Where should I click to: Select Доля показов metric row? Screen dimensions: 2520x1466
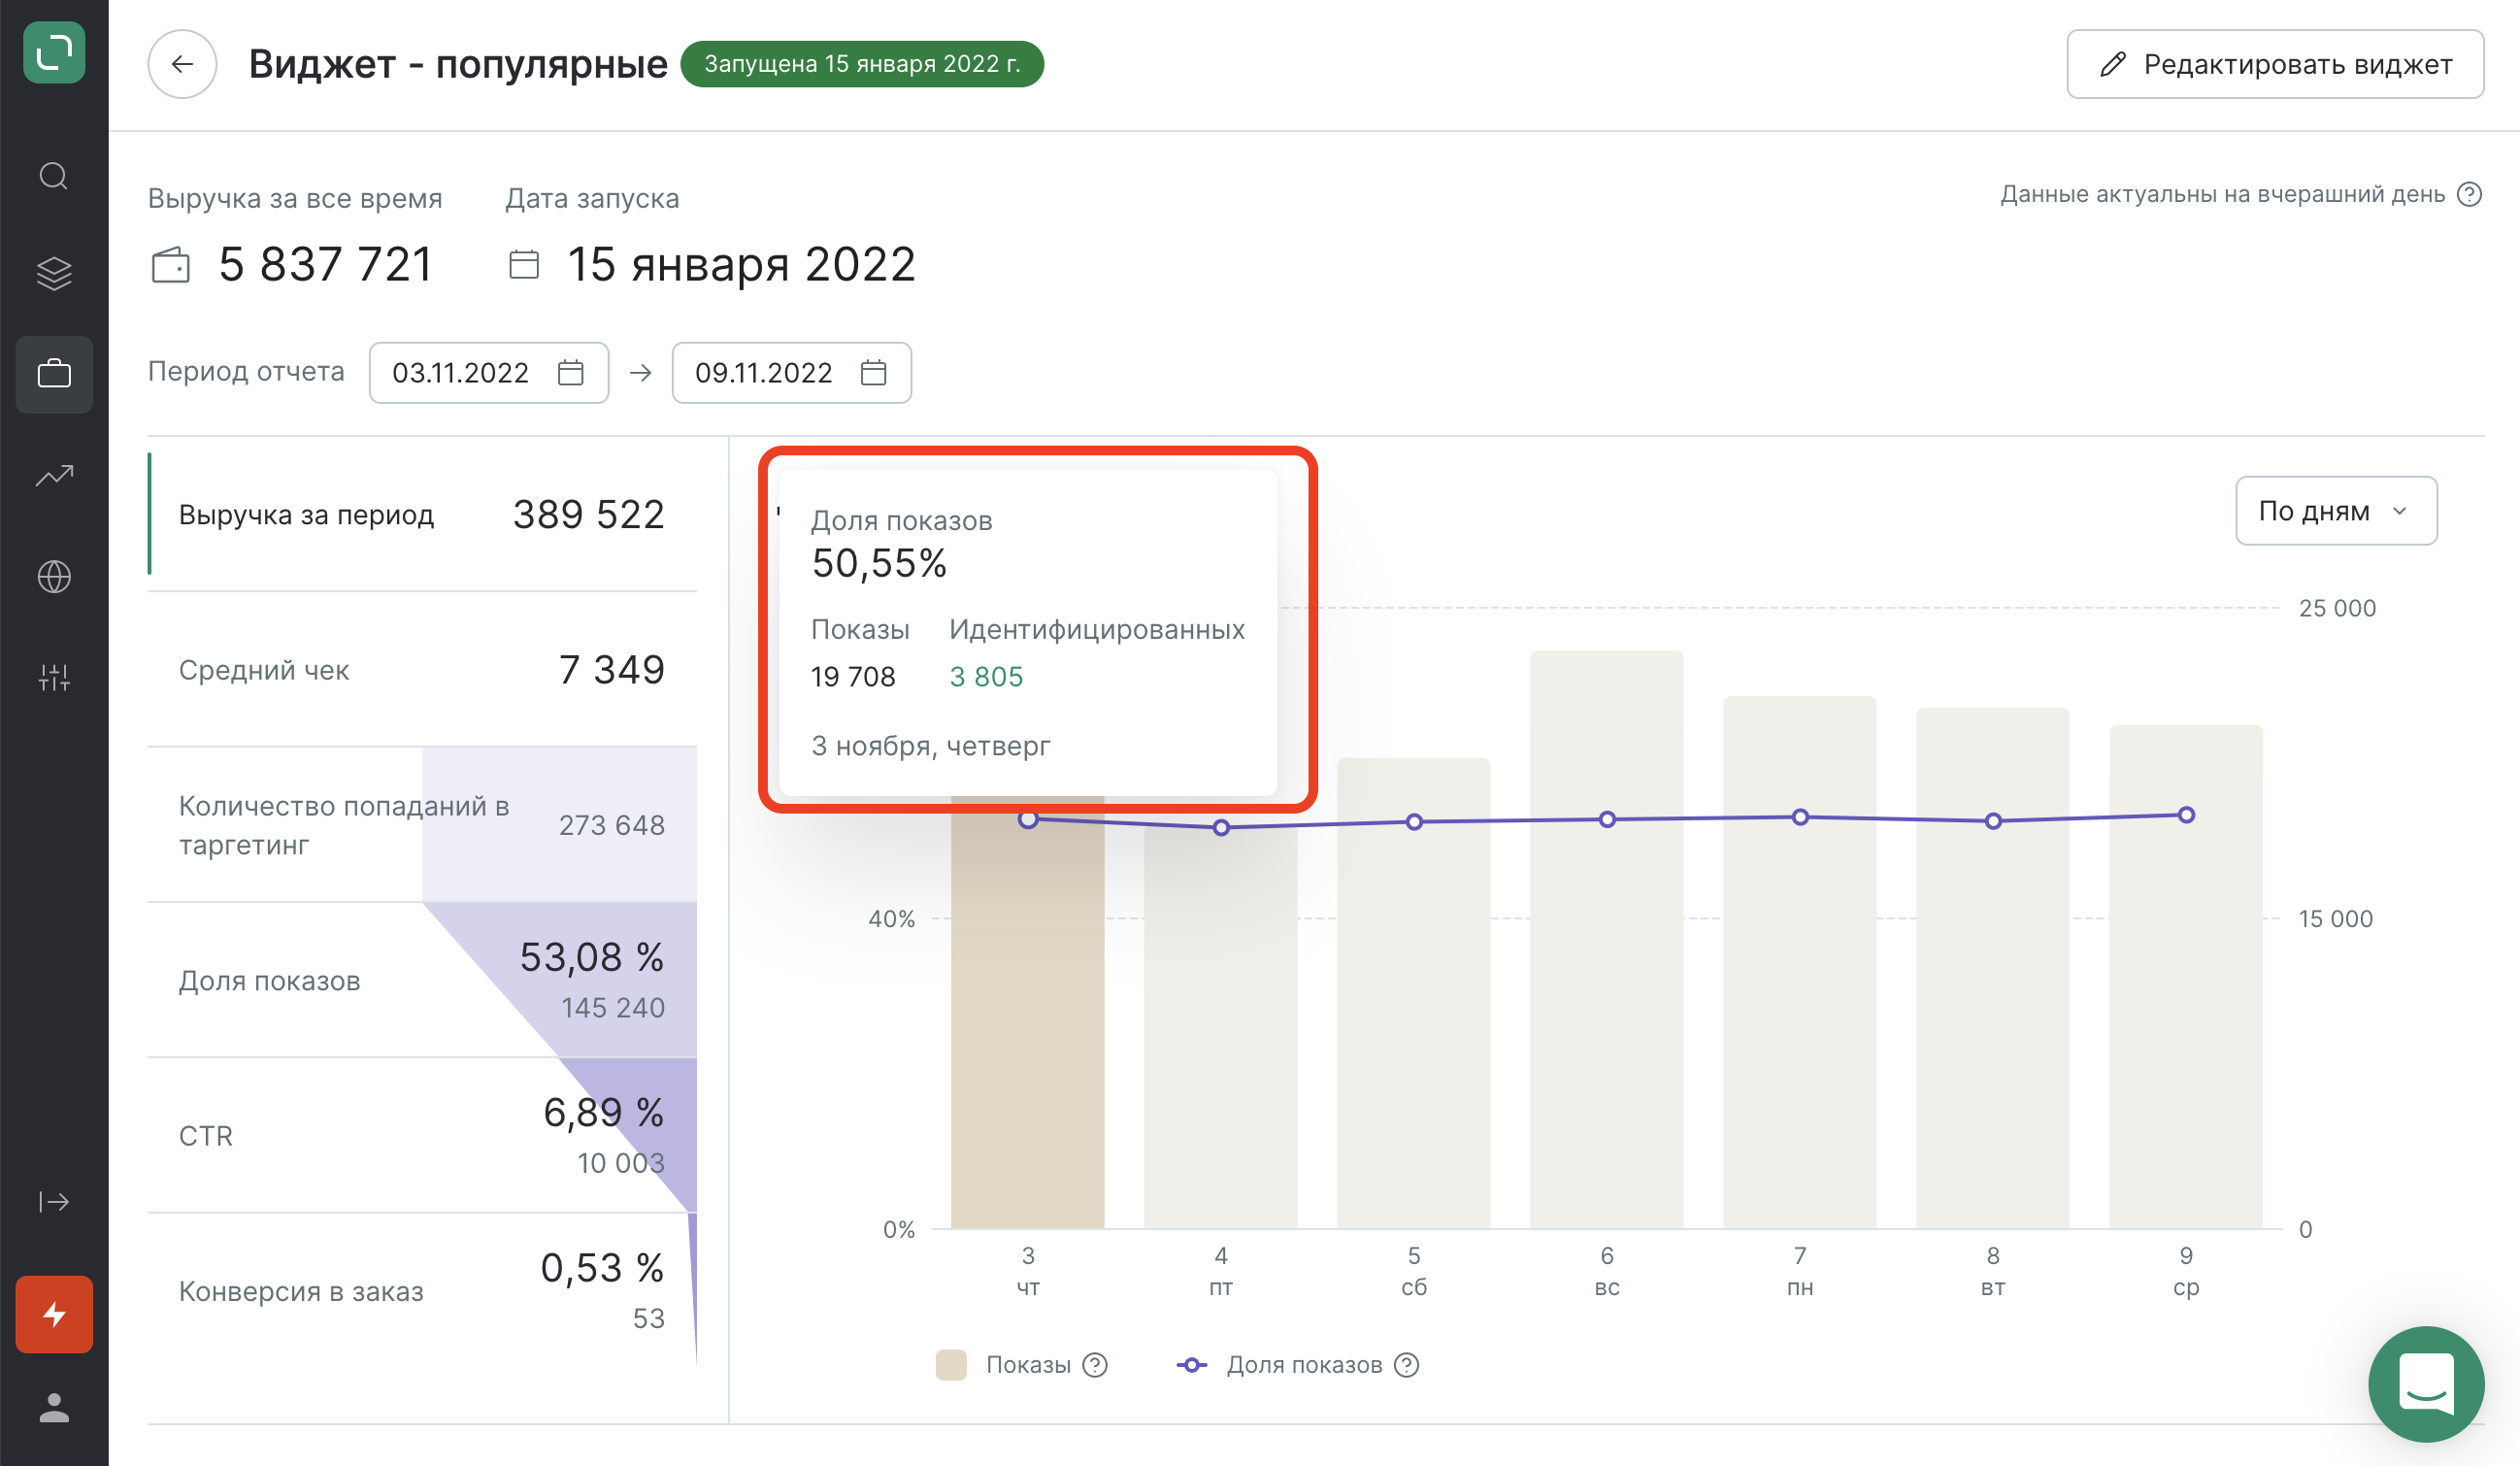(422, 980)
